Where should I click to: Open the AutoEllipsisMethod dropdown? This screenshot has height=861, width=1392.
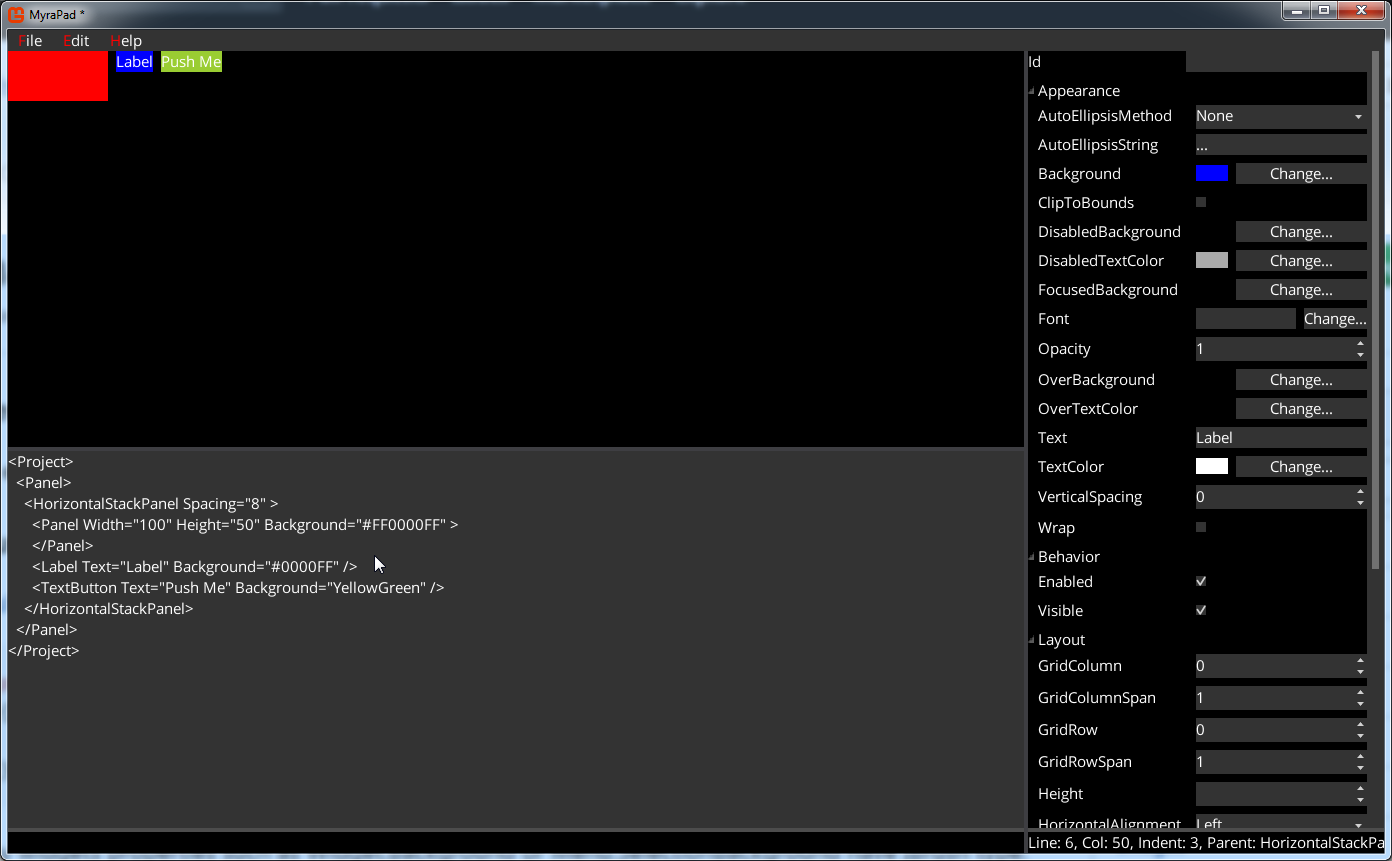(x=1280, y=116)
